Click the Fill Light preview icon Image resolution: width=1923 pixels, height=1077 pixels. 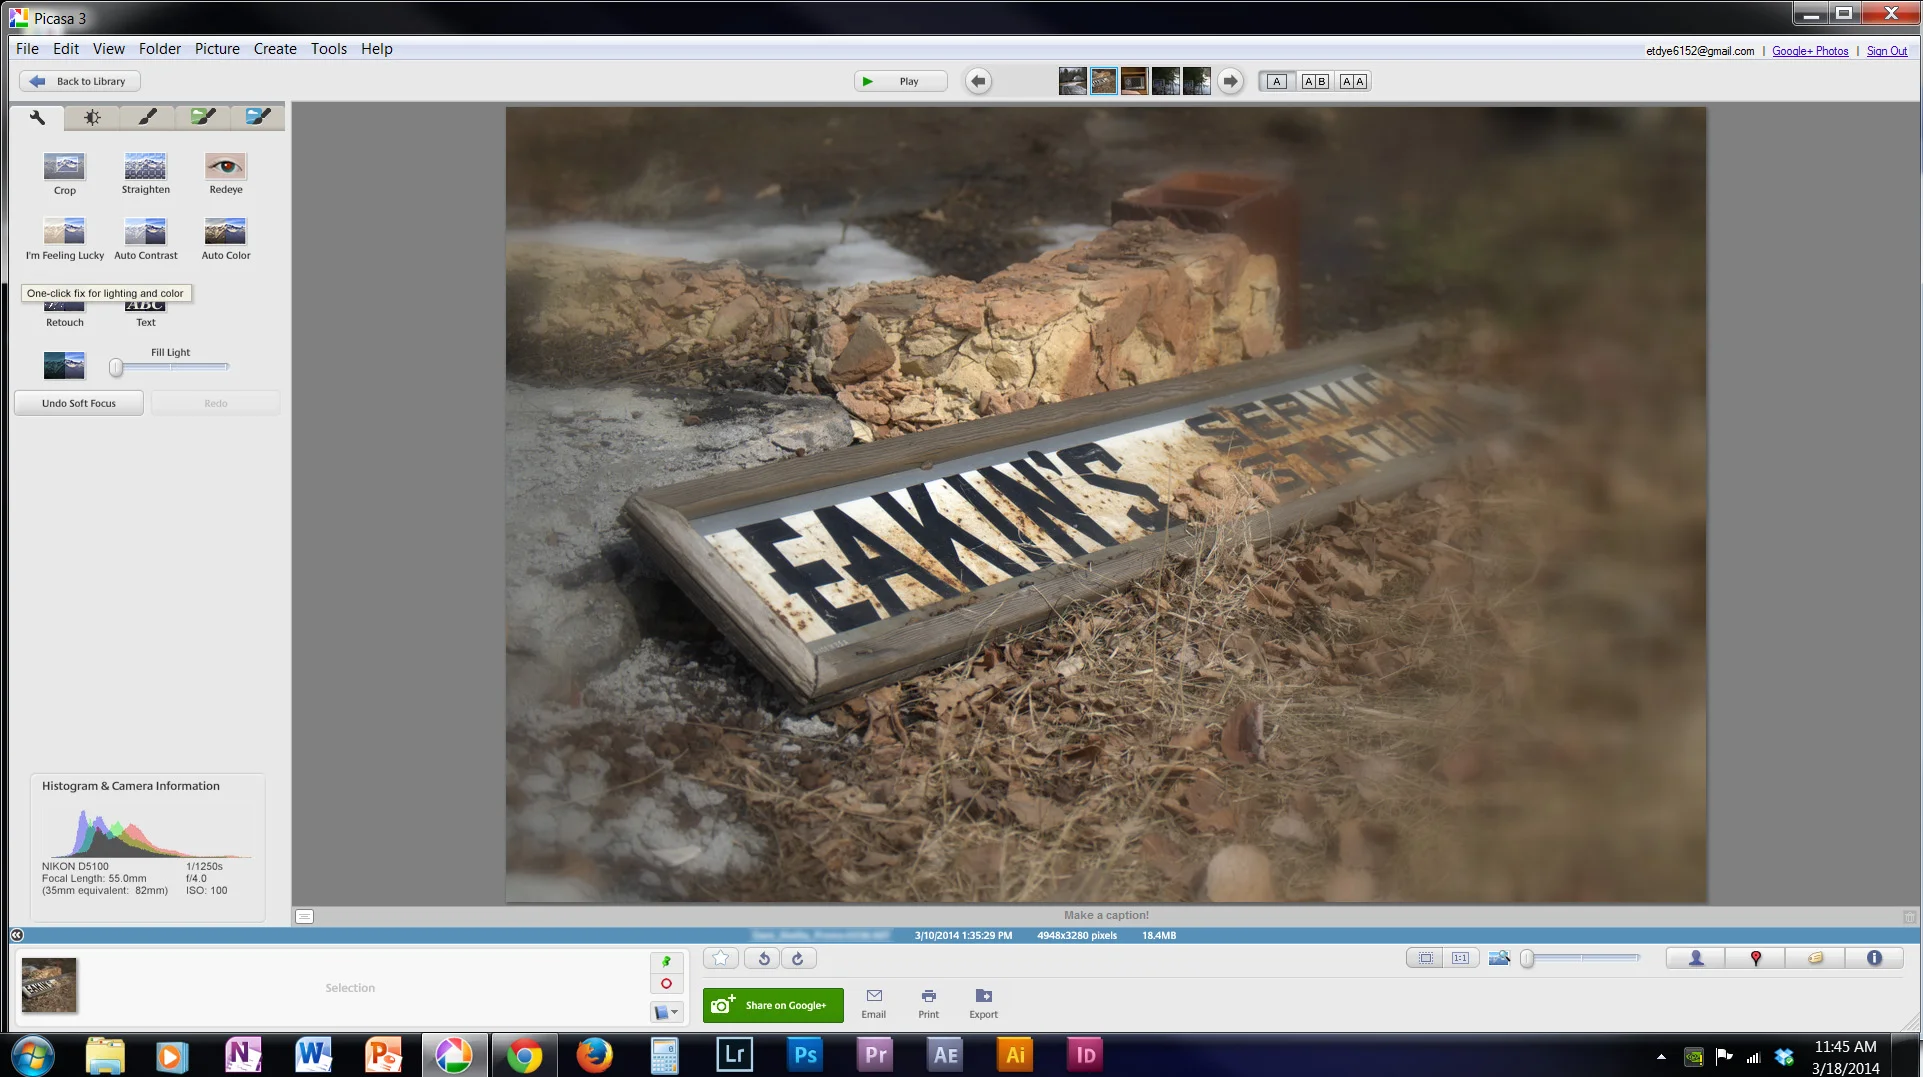click(64, 365)
